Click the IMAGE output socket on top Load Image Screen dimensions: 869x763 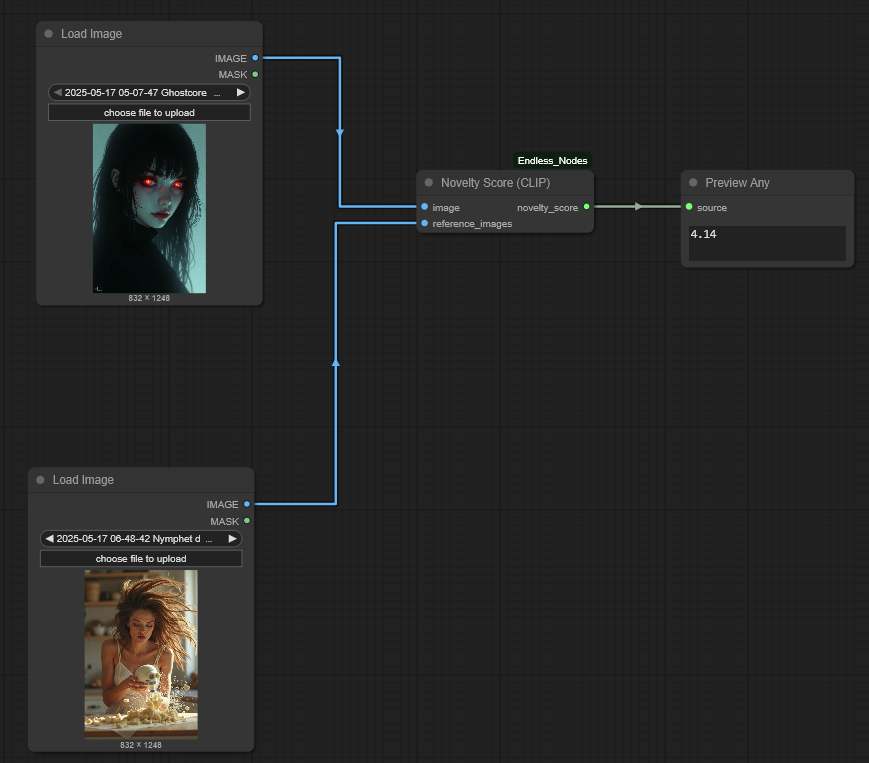coord(256,57)
